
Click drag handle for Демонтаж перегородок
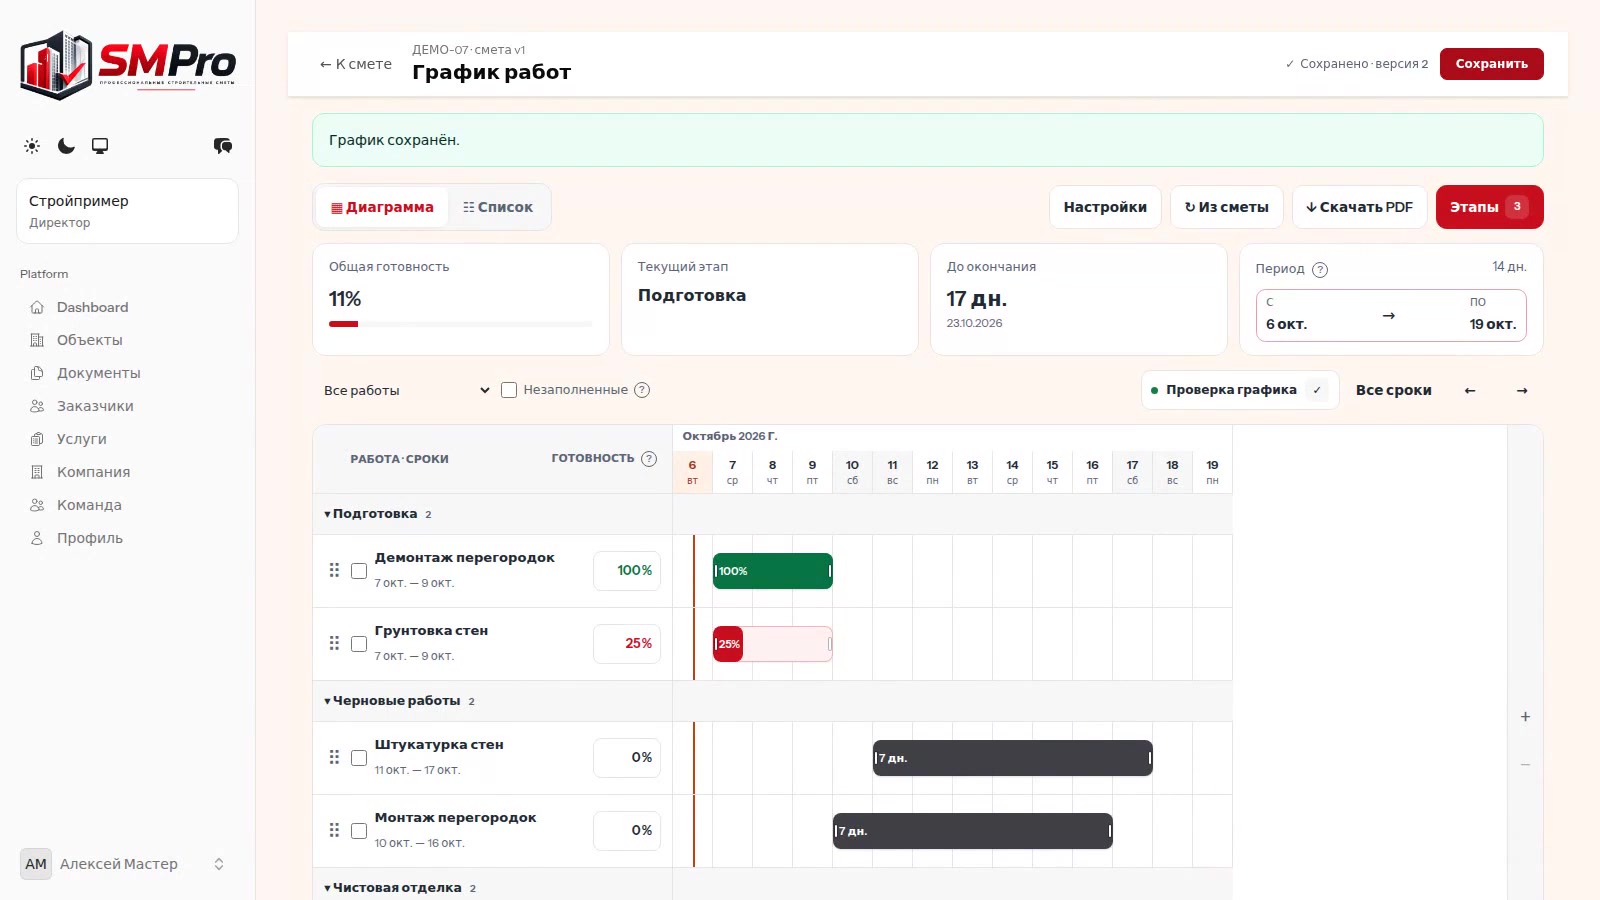pyautogui.click(x=334, y=570)
